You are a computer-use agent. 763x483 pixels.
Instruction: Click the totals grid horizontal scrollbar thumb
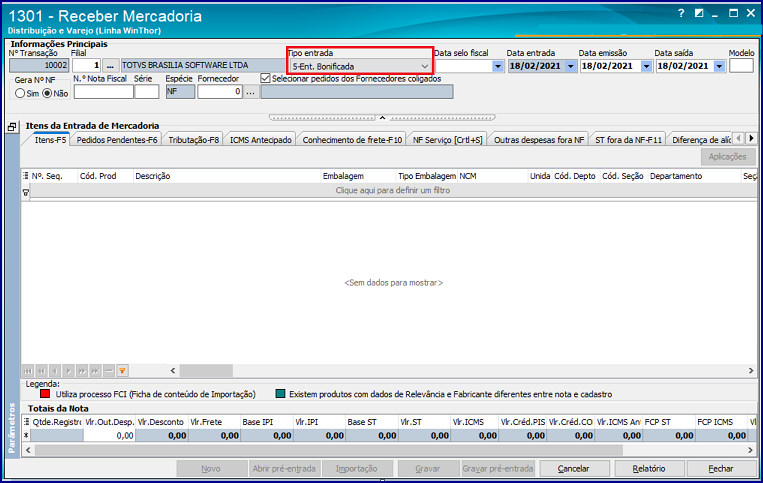click(x=329, y=450)
